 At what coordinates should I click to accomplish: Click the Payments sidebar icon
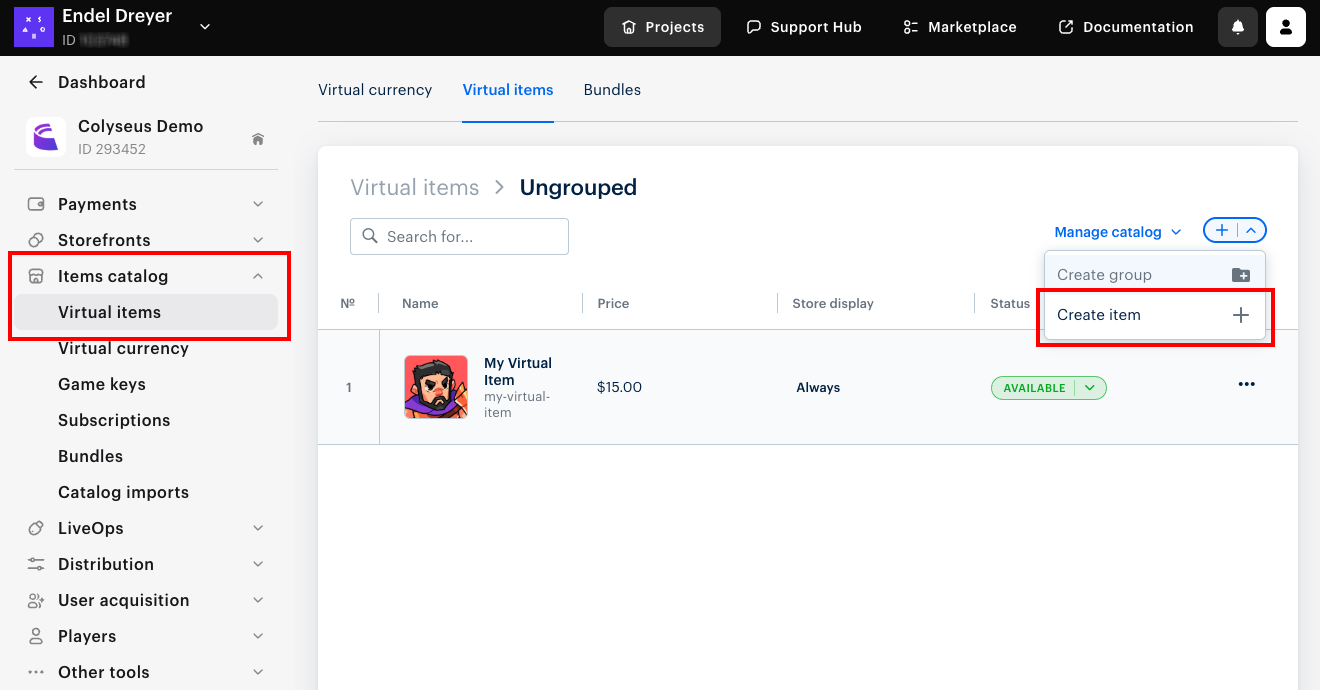[x=35, y=204]
